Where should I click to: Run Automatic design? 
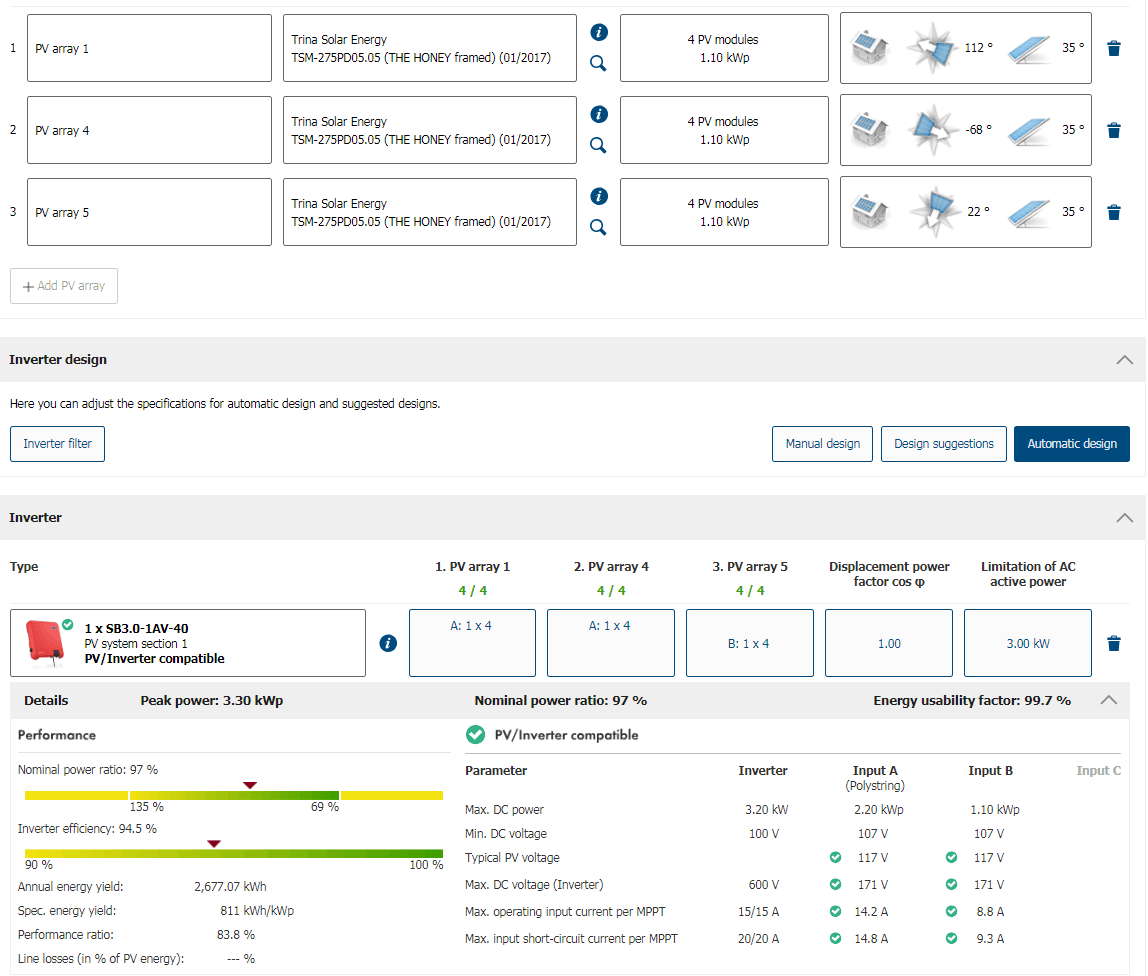(x=1071, y=444)
